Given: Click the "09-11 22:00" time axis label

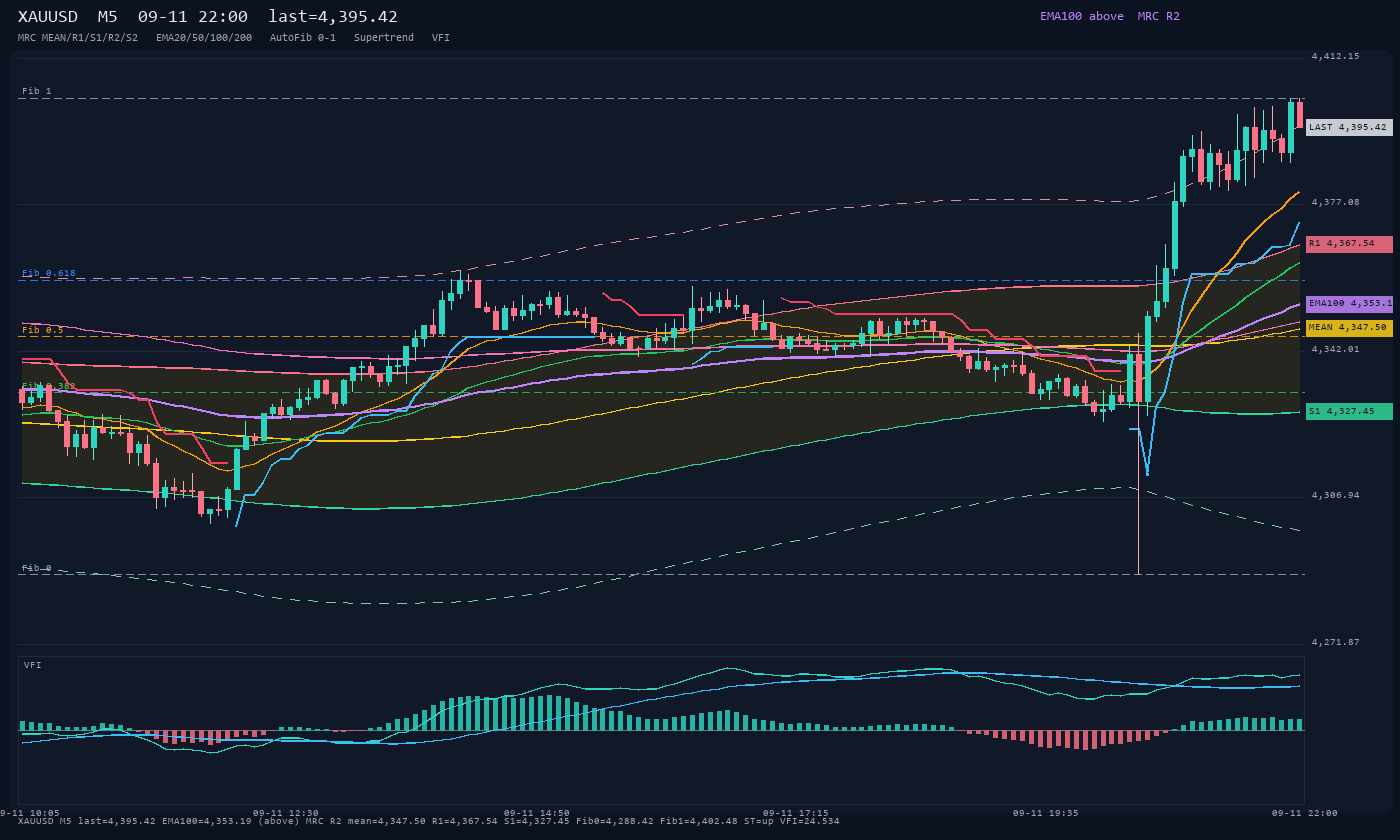Looking at the screenshot, I should point(1304,813).
